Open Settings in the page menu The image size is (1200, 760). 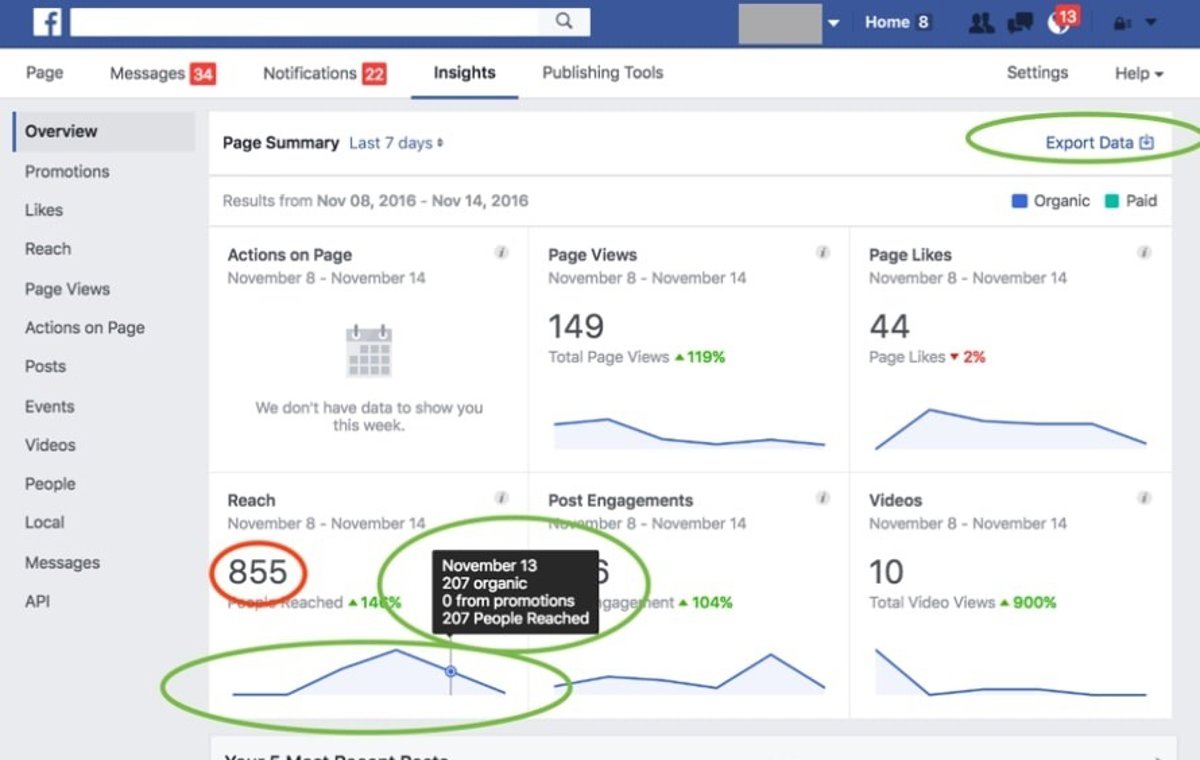pyautogui.click(x=1037, y=73)
